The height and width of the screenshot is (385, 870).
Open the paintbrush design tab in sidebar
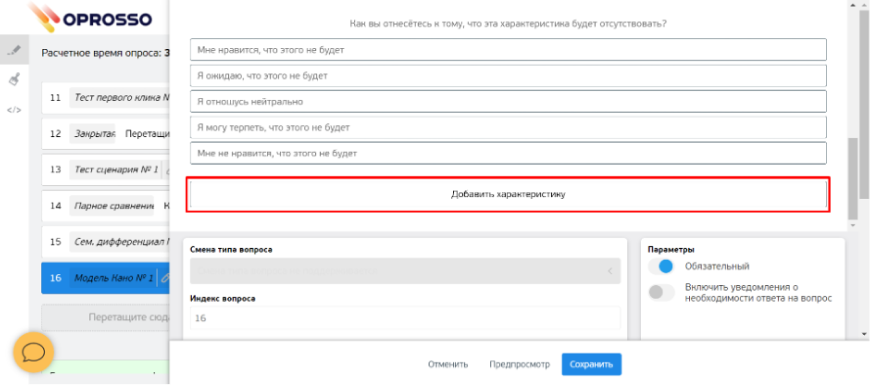[x=14, y=79]
